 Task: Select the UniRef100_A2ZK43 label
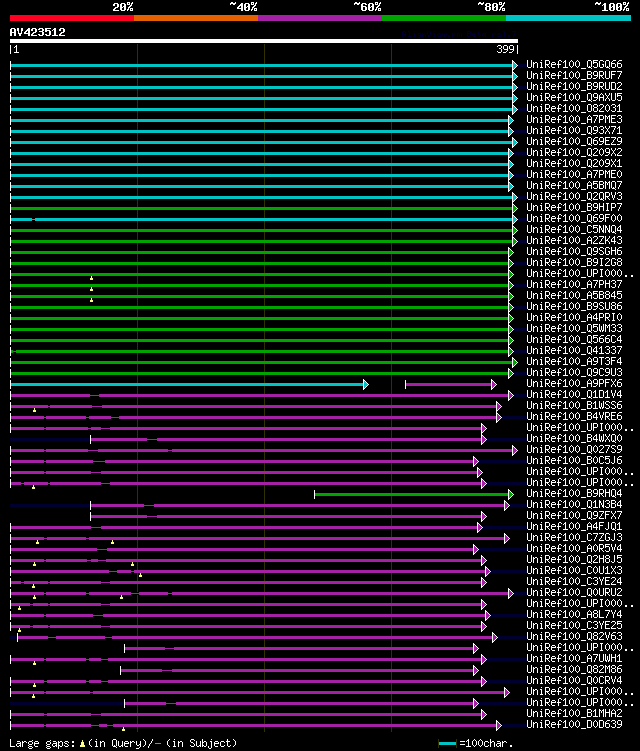574,240
